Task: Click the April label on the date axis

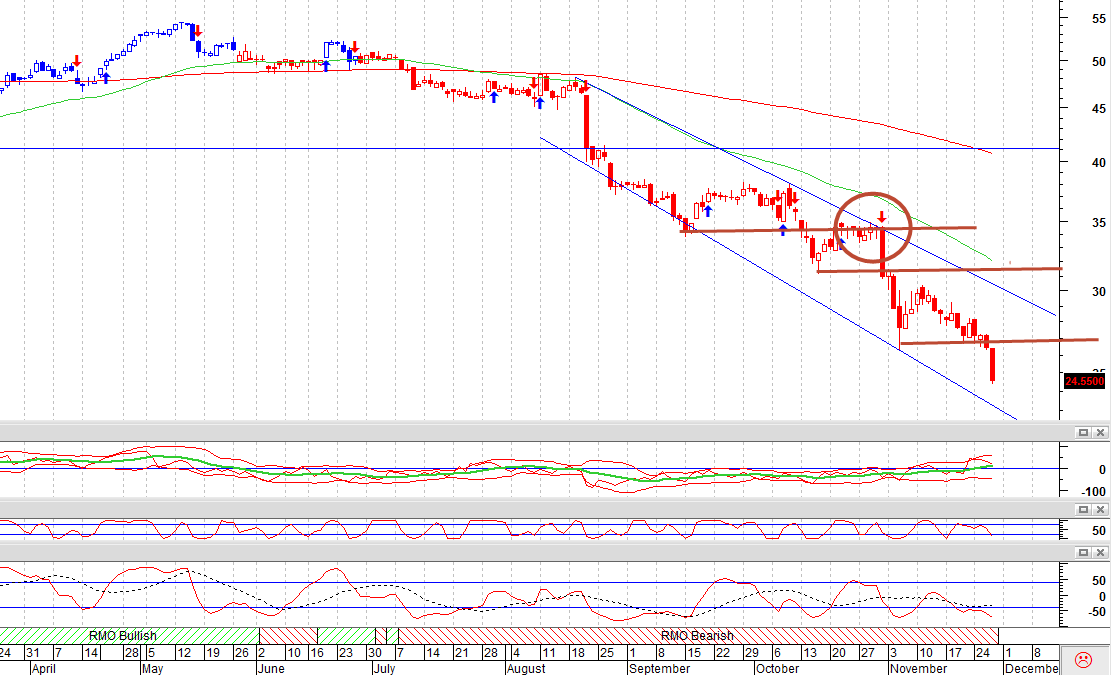Action: click(x=43, y=668)
